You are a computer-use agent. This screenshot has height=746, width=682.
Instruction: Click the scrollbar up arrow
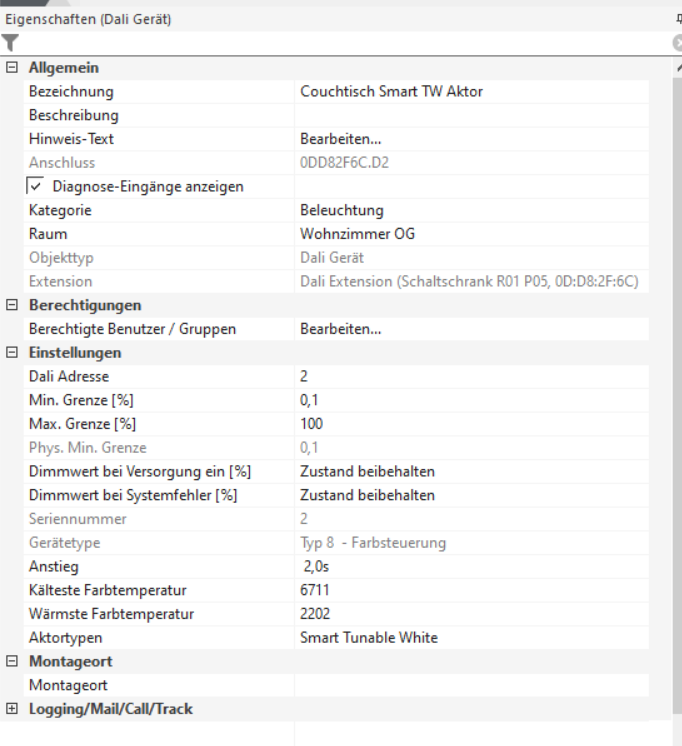point(678,68)
